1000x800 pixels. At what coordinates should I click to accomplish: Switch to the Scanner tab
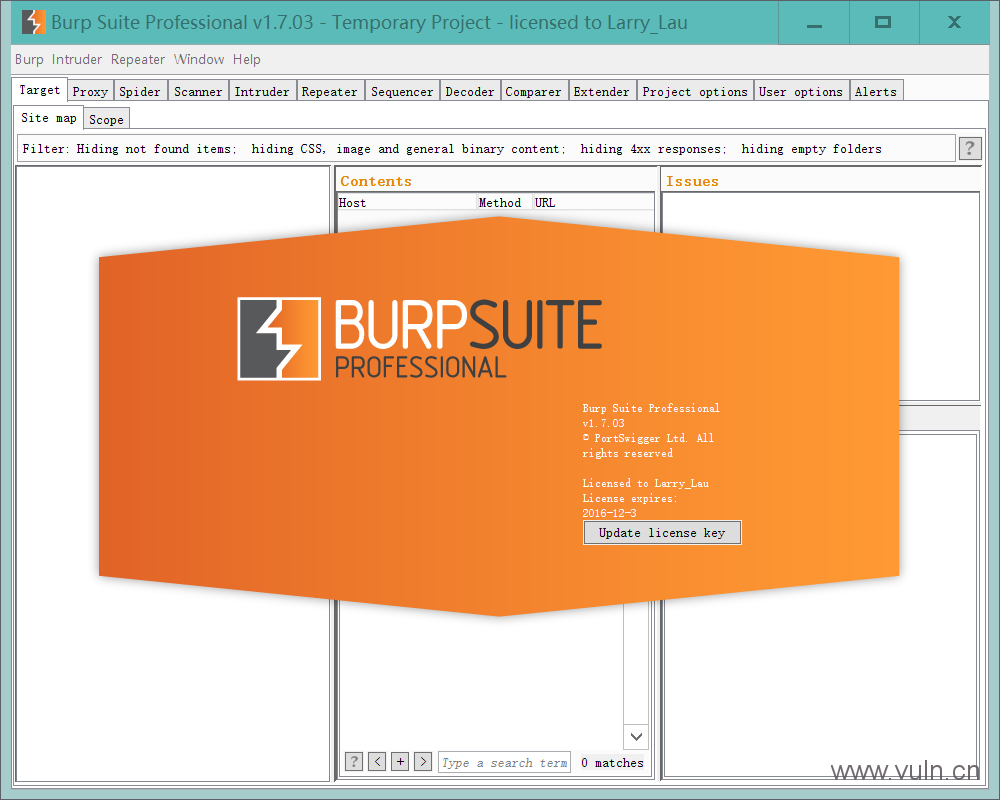pyautogui.click(x=198, y=92)
